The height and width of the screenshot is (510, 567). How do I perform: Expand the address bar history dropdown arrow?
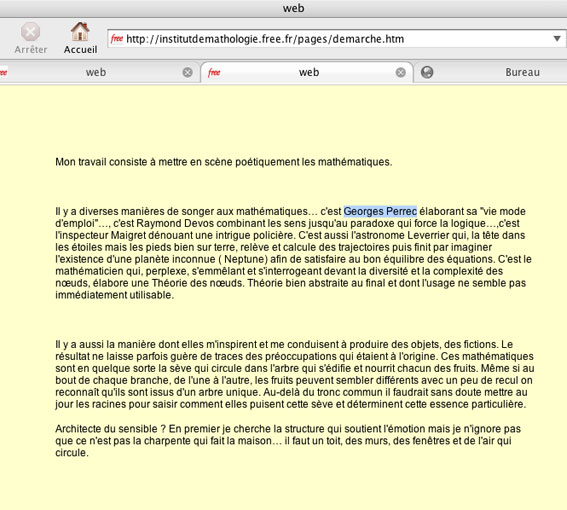click(x=557, y=38)
